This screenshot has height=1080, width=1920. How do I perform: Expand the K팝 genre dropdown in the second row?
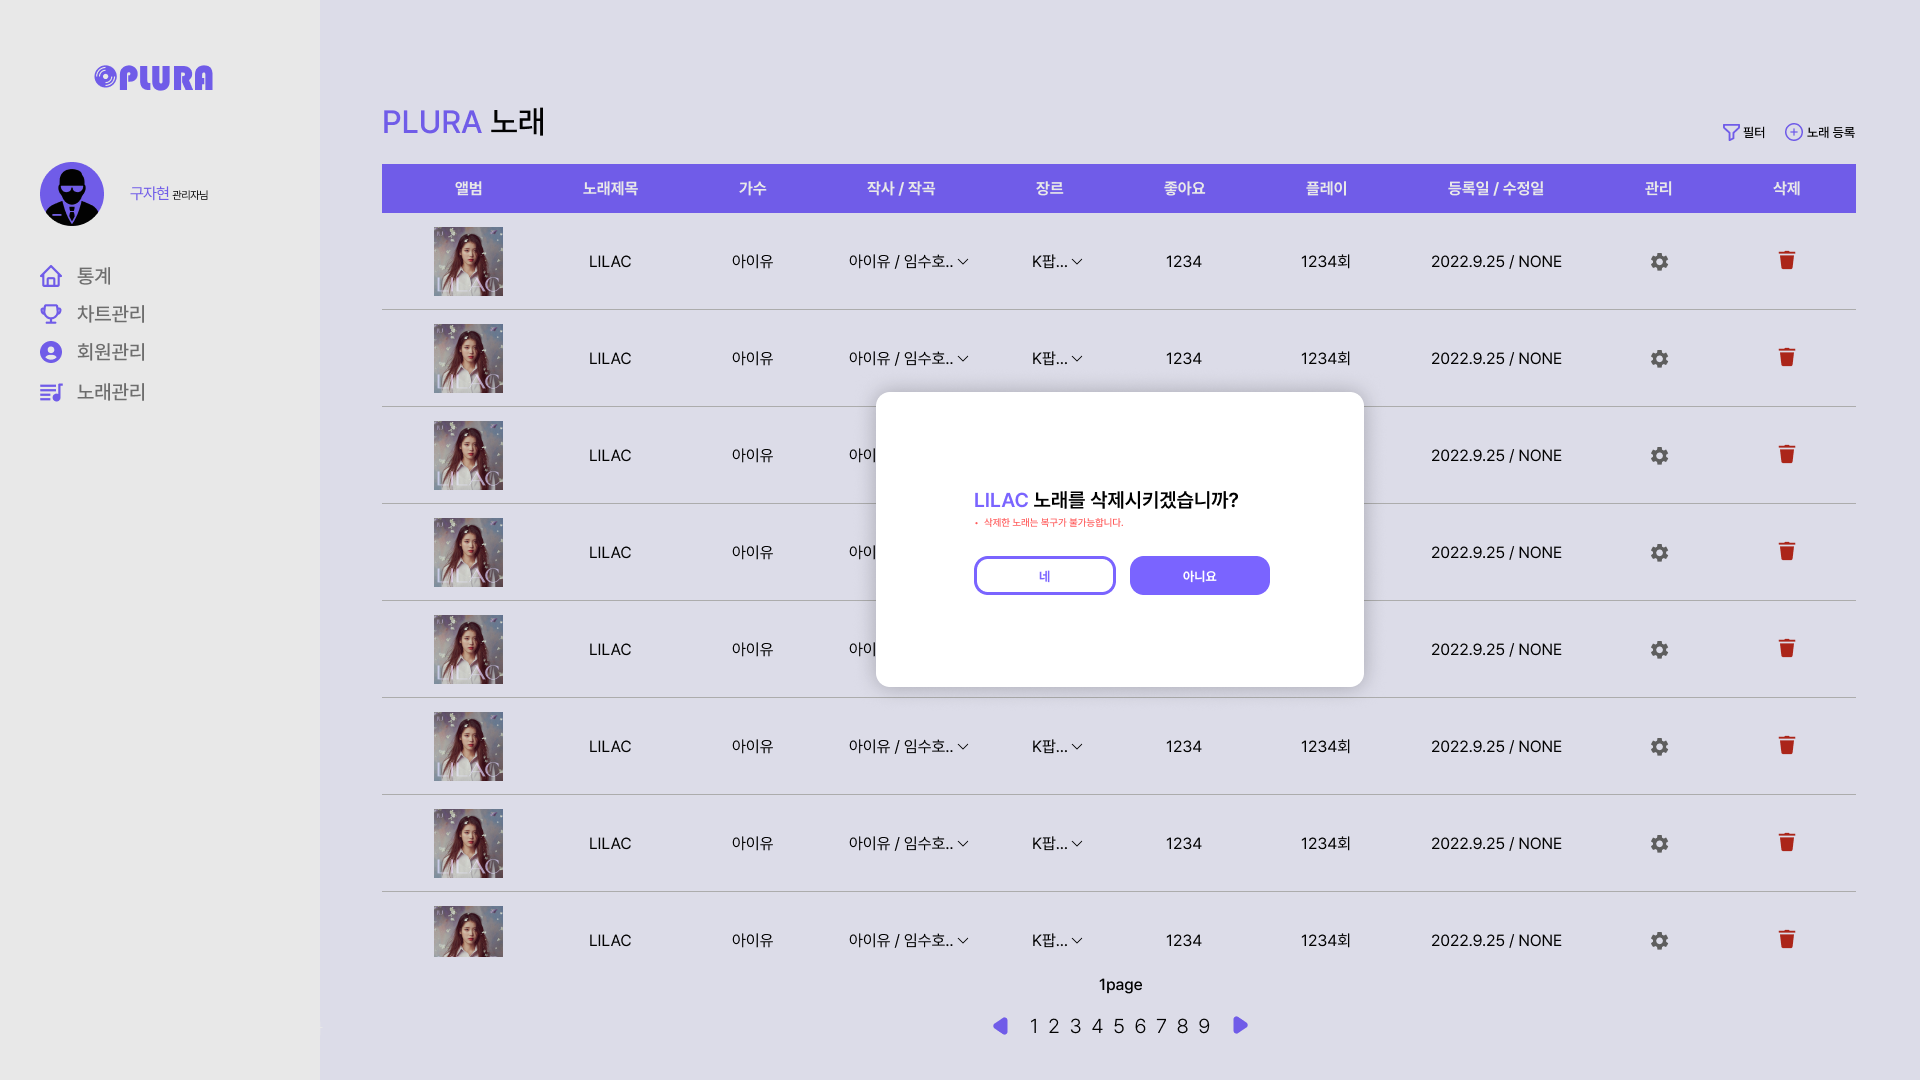click(1077, 359)
